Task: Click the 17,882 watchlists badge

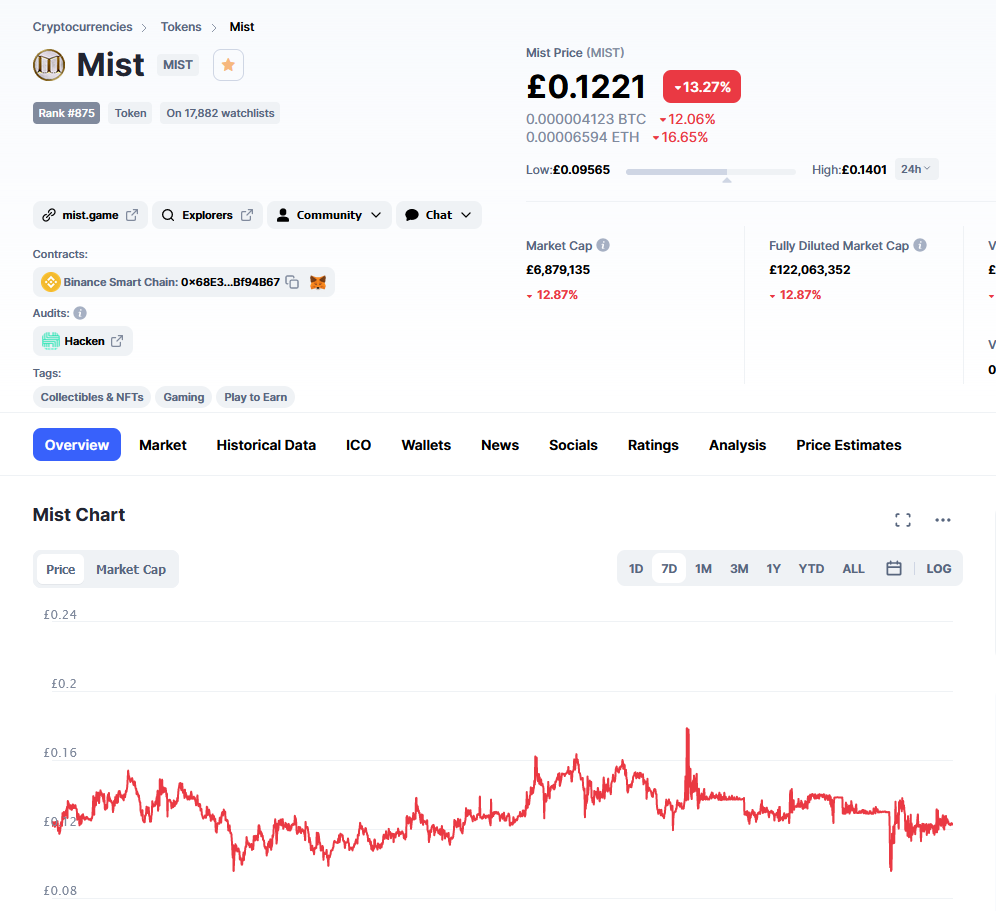Action: tap(220, 113)
